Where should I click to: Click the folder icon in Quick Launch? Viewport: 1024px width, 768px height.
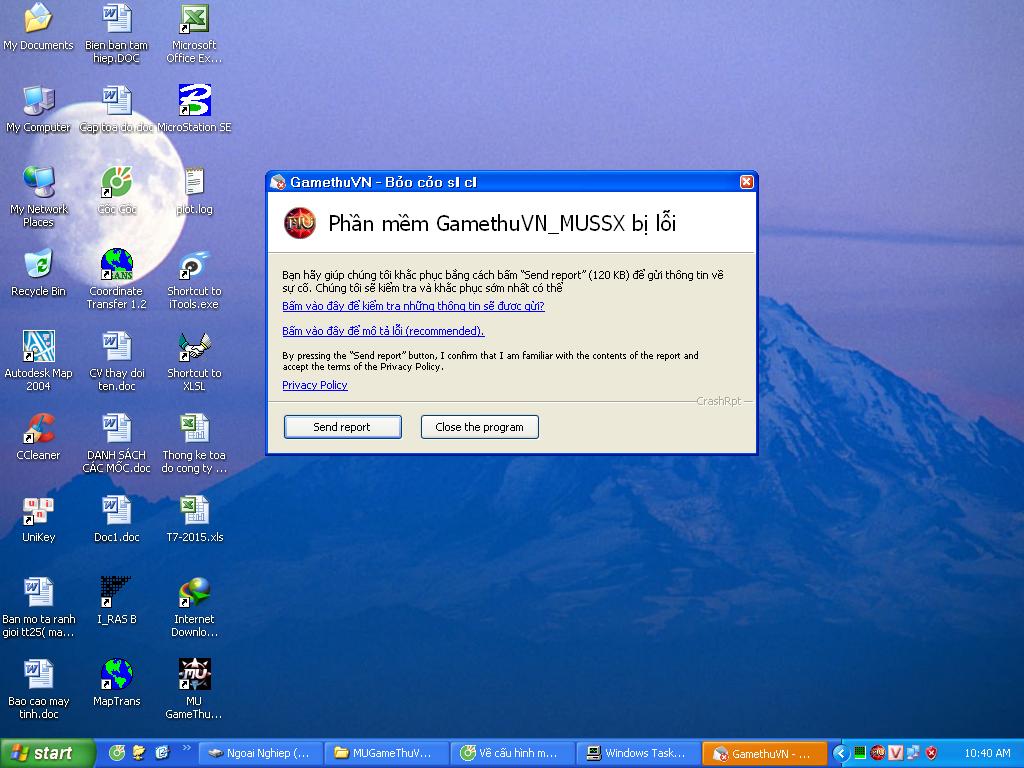click(x=139, y=753)
